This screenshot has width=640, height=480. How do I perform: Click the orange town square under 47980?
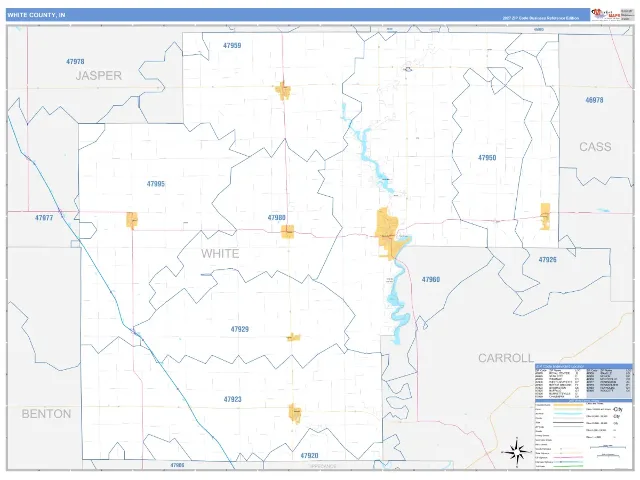(288, 231)
